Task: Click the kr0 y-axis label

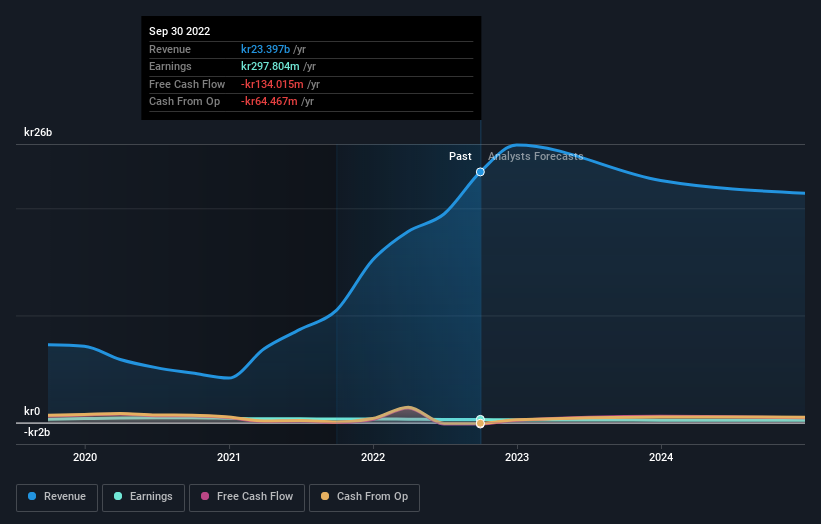Action: (32, 411)
